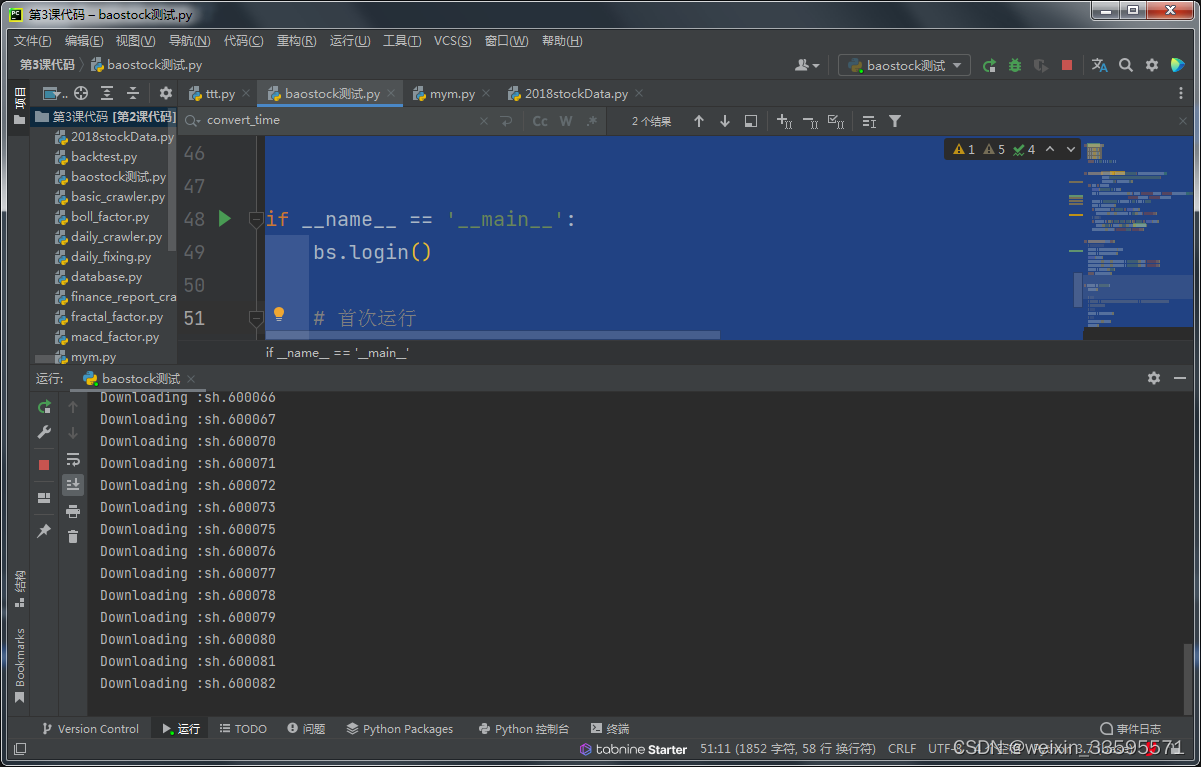Open backtest.py in project tree

pos(104,157)
